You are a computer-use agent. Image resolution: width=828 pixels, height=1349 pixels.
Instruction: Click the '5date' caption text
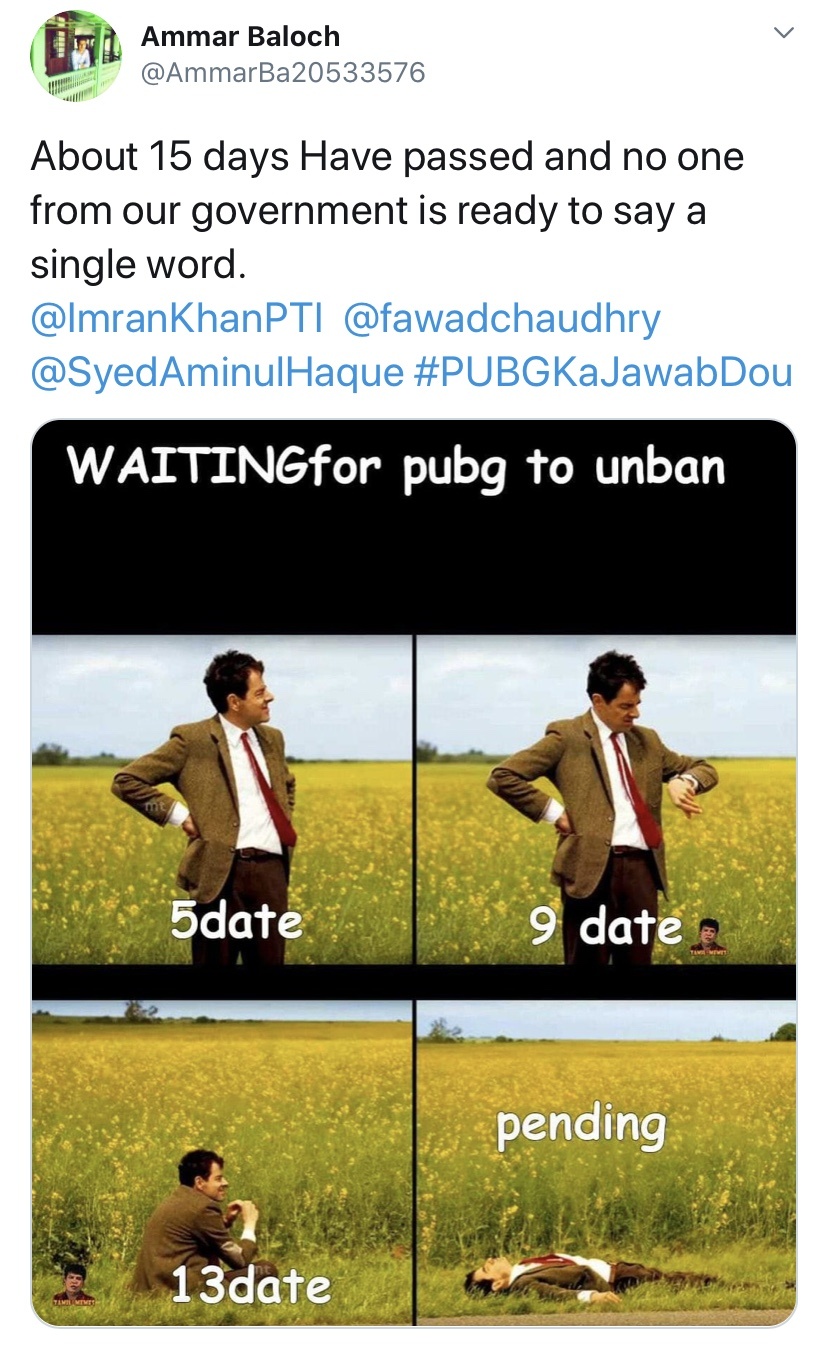click(x=236, y=920)
